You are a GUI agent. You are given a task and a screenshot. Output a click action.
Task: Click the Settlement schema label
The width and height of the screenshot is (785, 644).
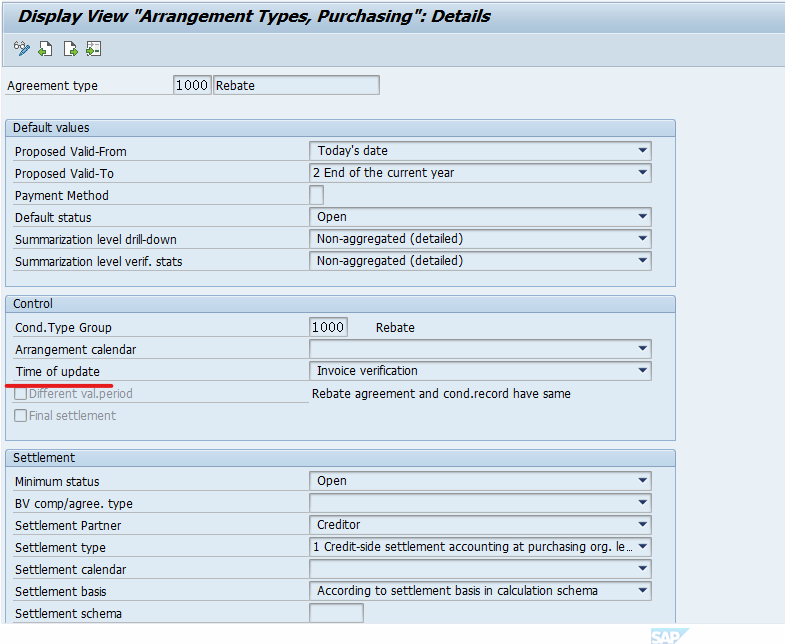tap(68, 614)
